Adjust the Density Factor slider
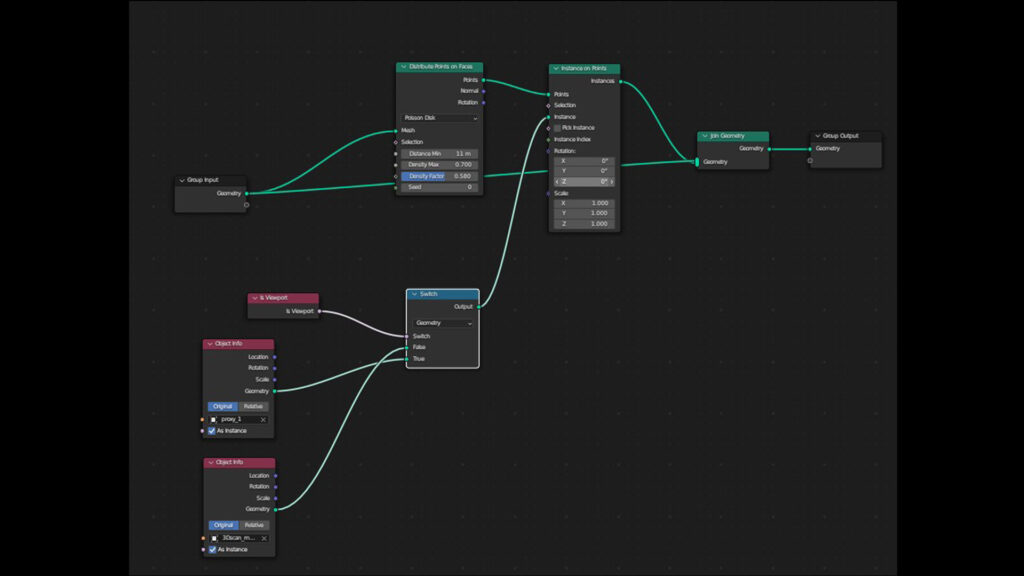The width and height of the screenshot is (1024, 576). [x=439, y=176]
